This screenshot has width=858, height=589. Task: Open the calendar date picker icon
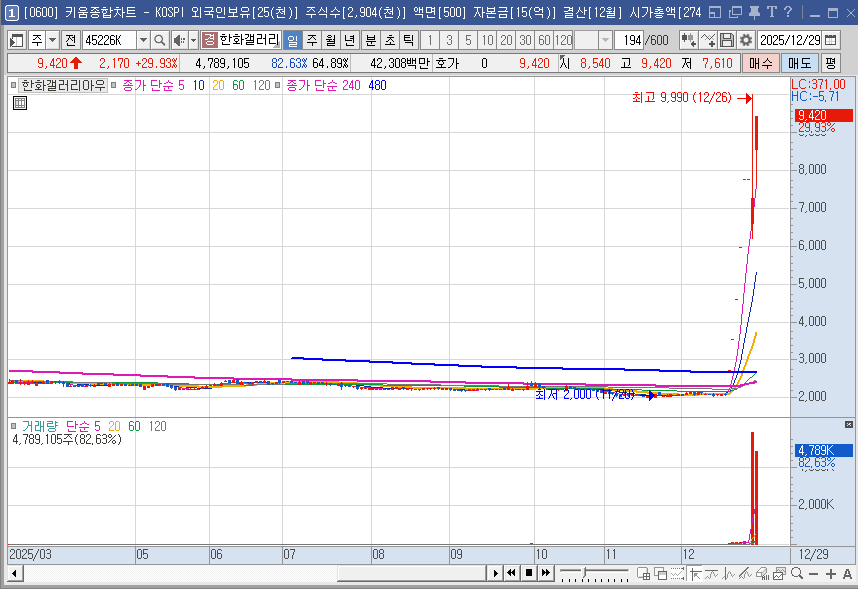click(x=831, y=40)
